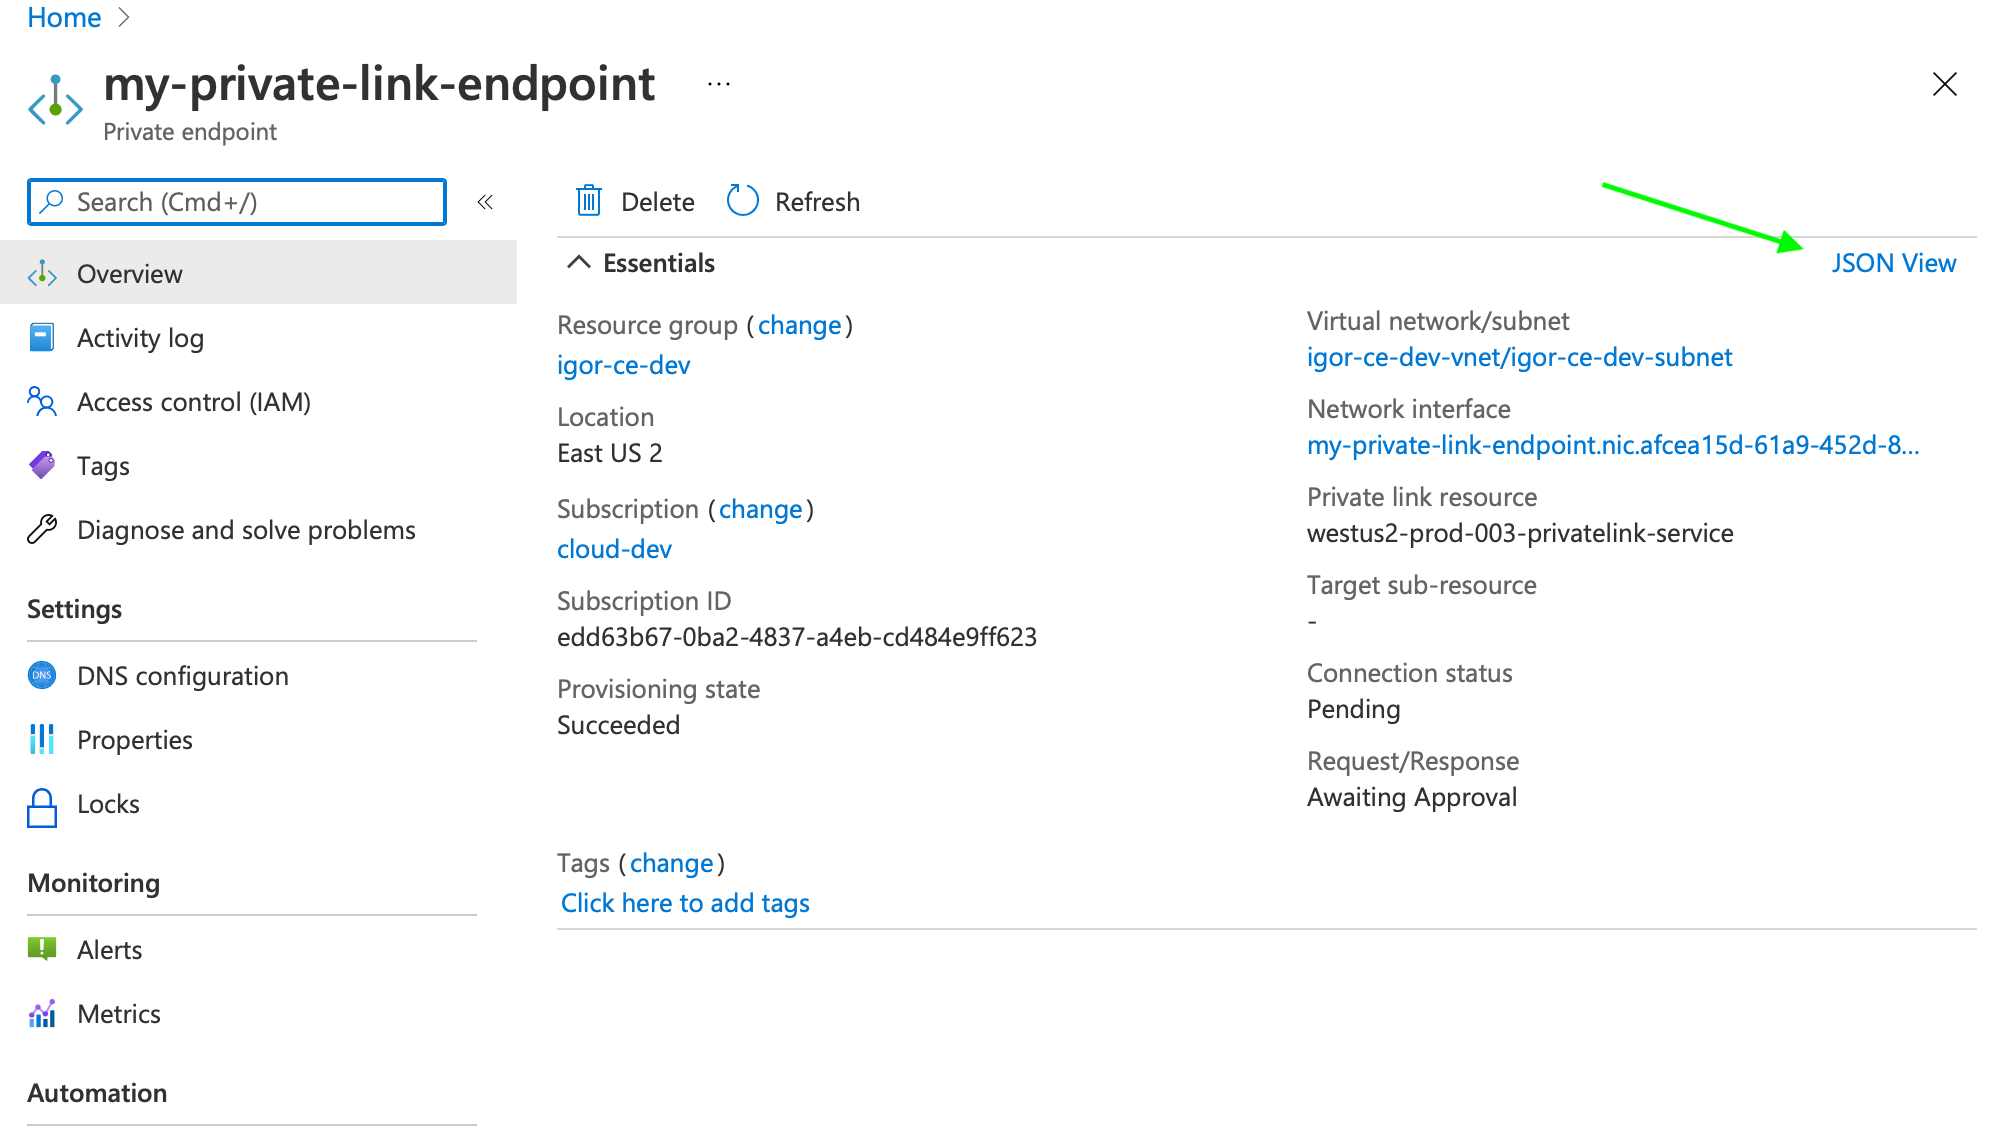Collapse the Essentials section chevron
Viewport: 2003px width, 1131px height.
tap(579, 263)
